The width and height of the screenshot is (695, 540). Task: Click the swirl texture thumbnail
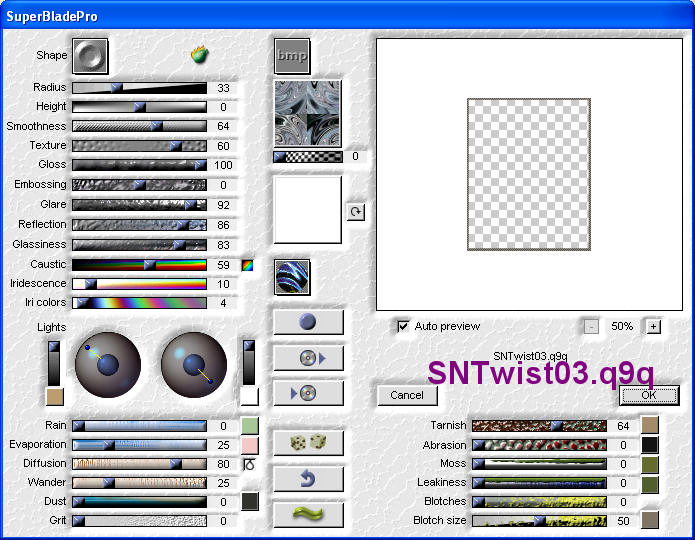(x=308, y=113)
